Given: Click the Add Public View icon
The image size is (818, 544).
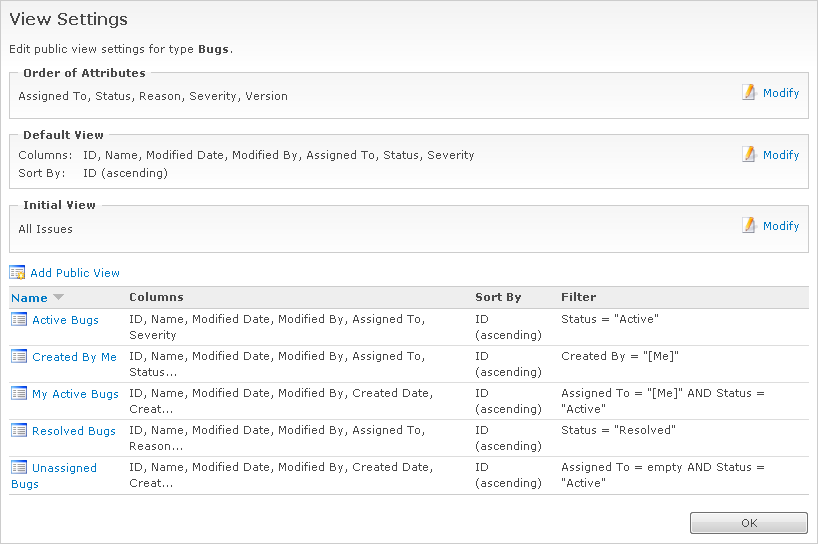Looking at the screenshot, I should point(17,272).
